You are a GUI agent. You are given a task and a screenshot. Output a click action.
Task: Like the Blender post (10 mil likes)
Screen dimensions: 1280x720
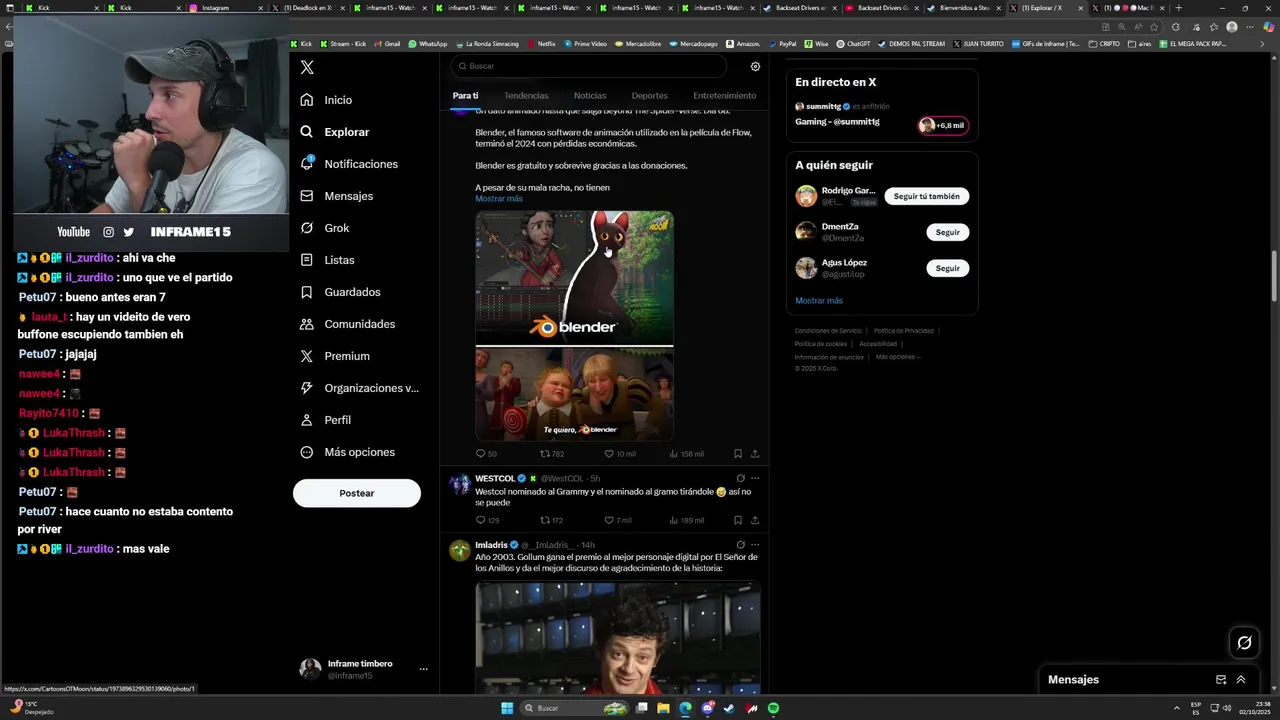(x=620, y=454)
